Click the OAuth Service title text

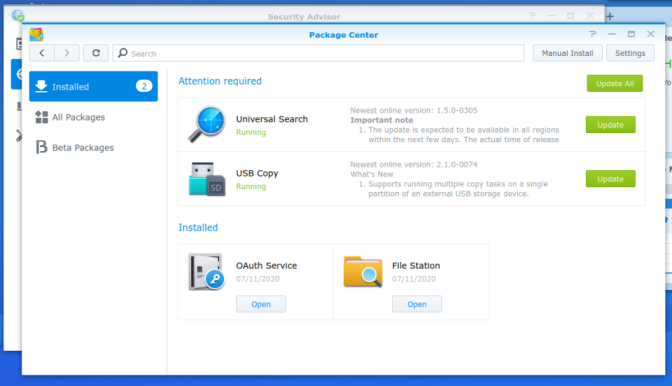point(266,266)
